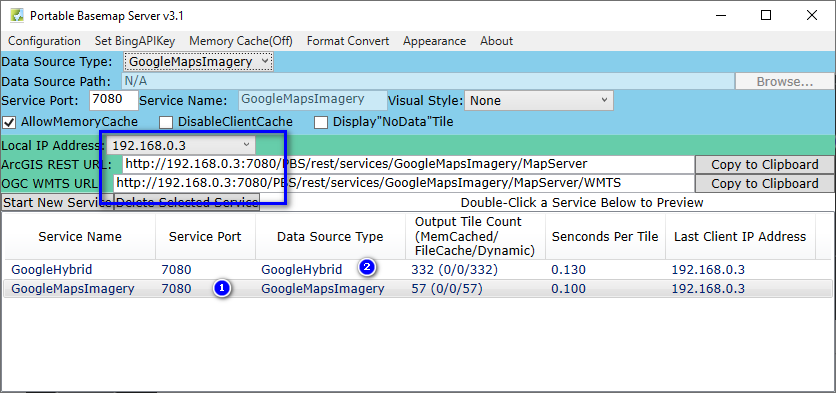
Task: Click GoogleHybrid row's service port 7080
Action: tap(176, 270)
